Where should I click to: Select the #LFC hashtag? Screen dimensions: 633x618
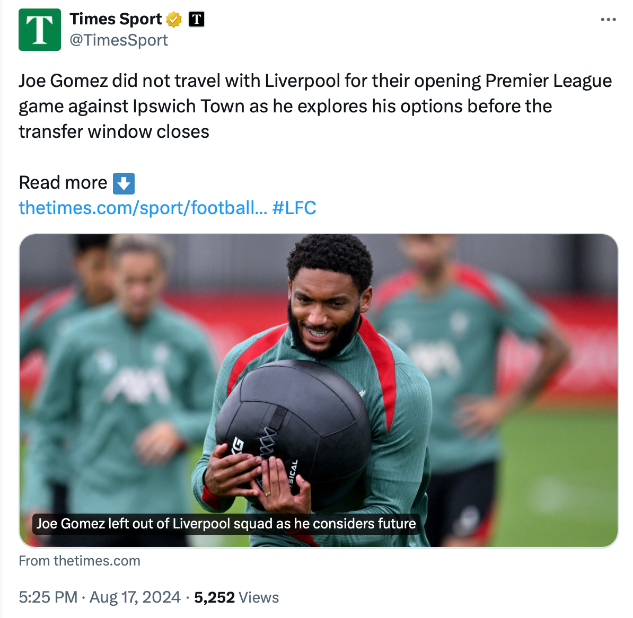(294, 208)
